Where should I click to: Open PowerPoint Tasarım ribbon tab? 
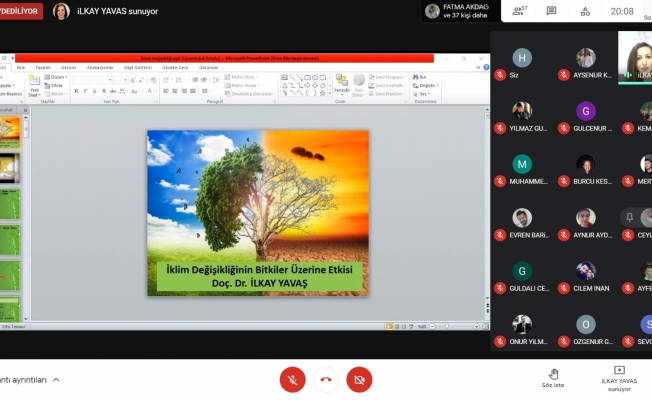(x=43, y=67)
